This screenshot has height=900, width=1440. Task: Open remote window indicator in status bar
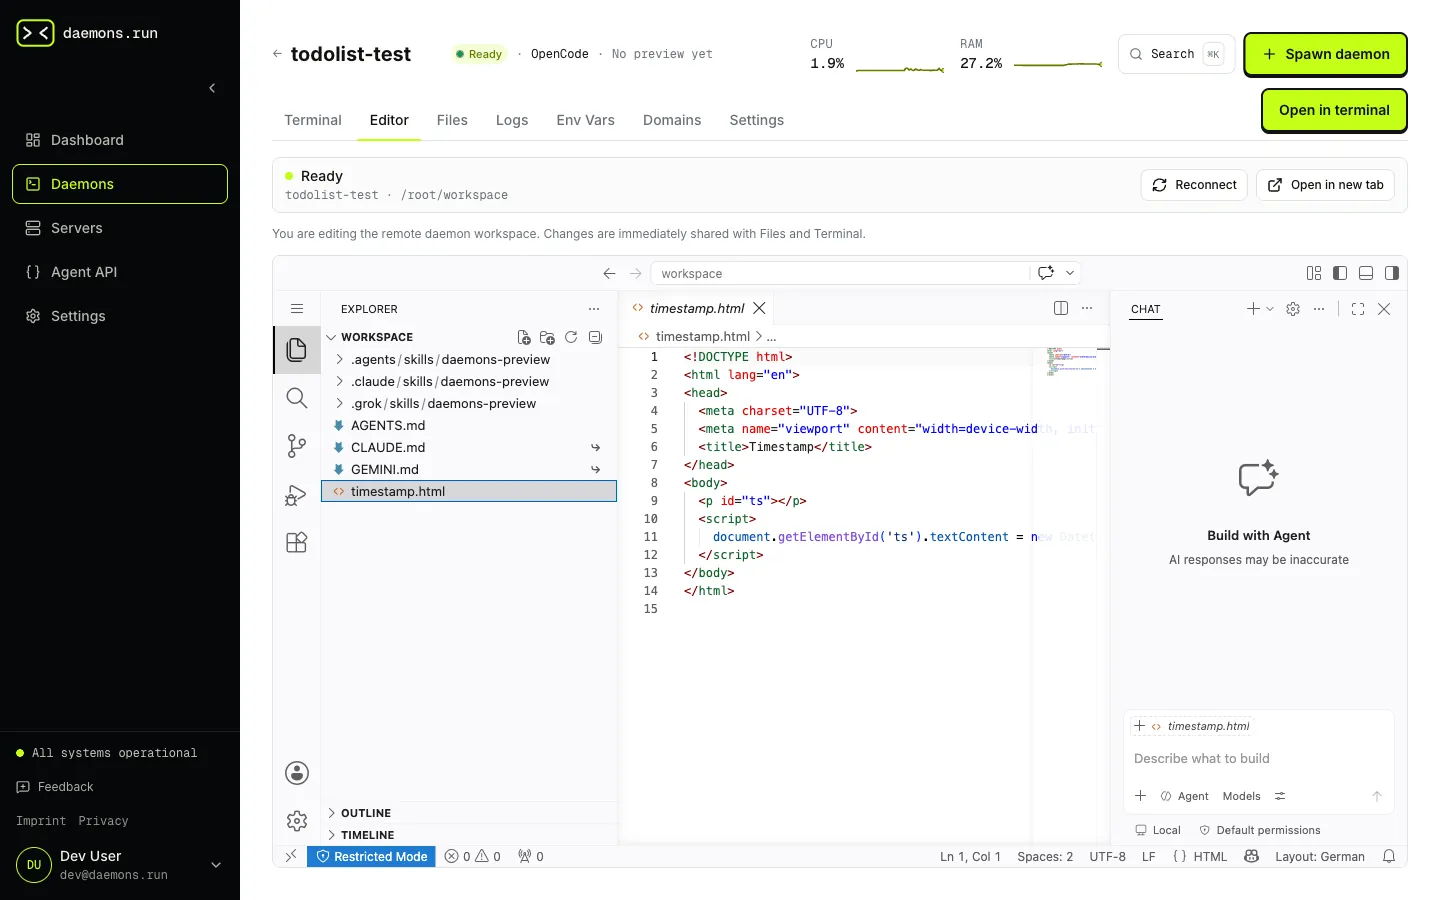point(290,856)
